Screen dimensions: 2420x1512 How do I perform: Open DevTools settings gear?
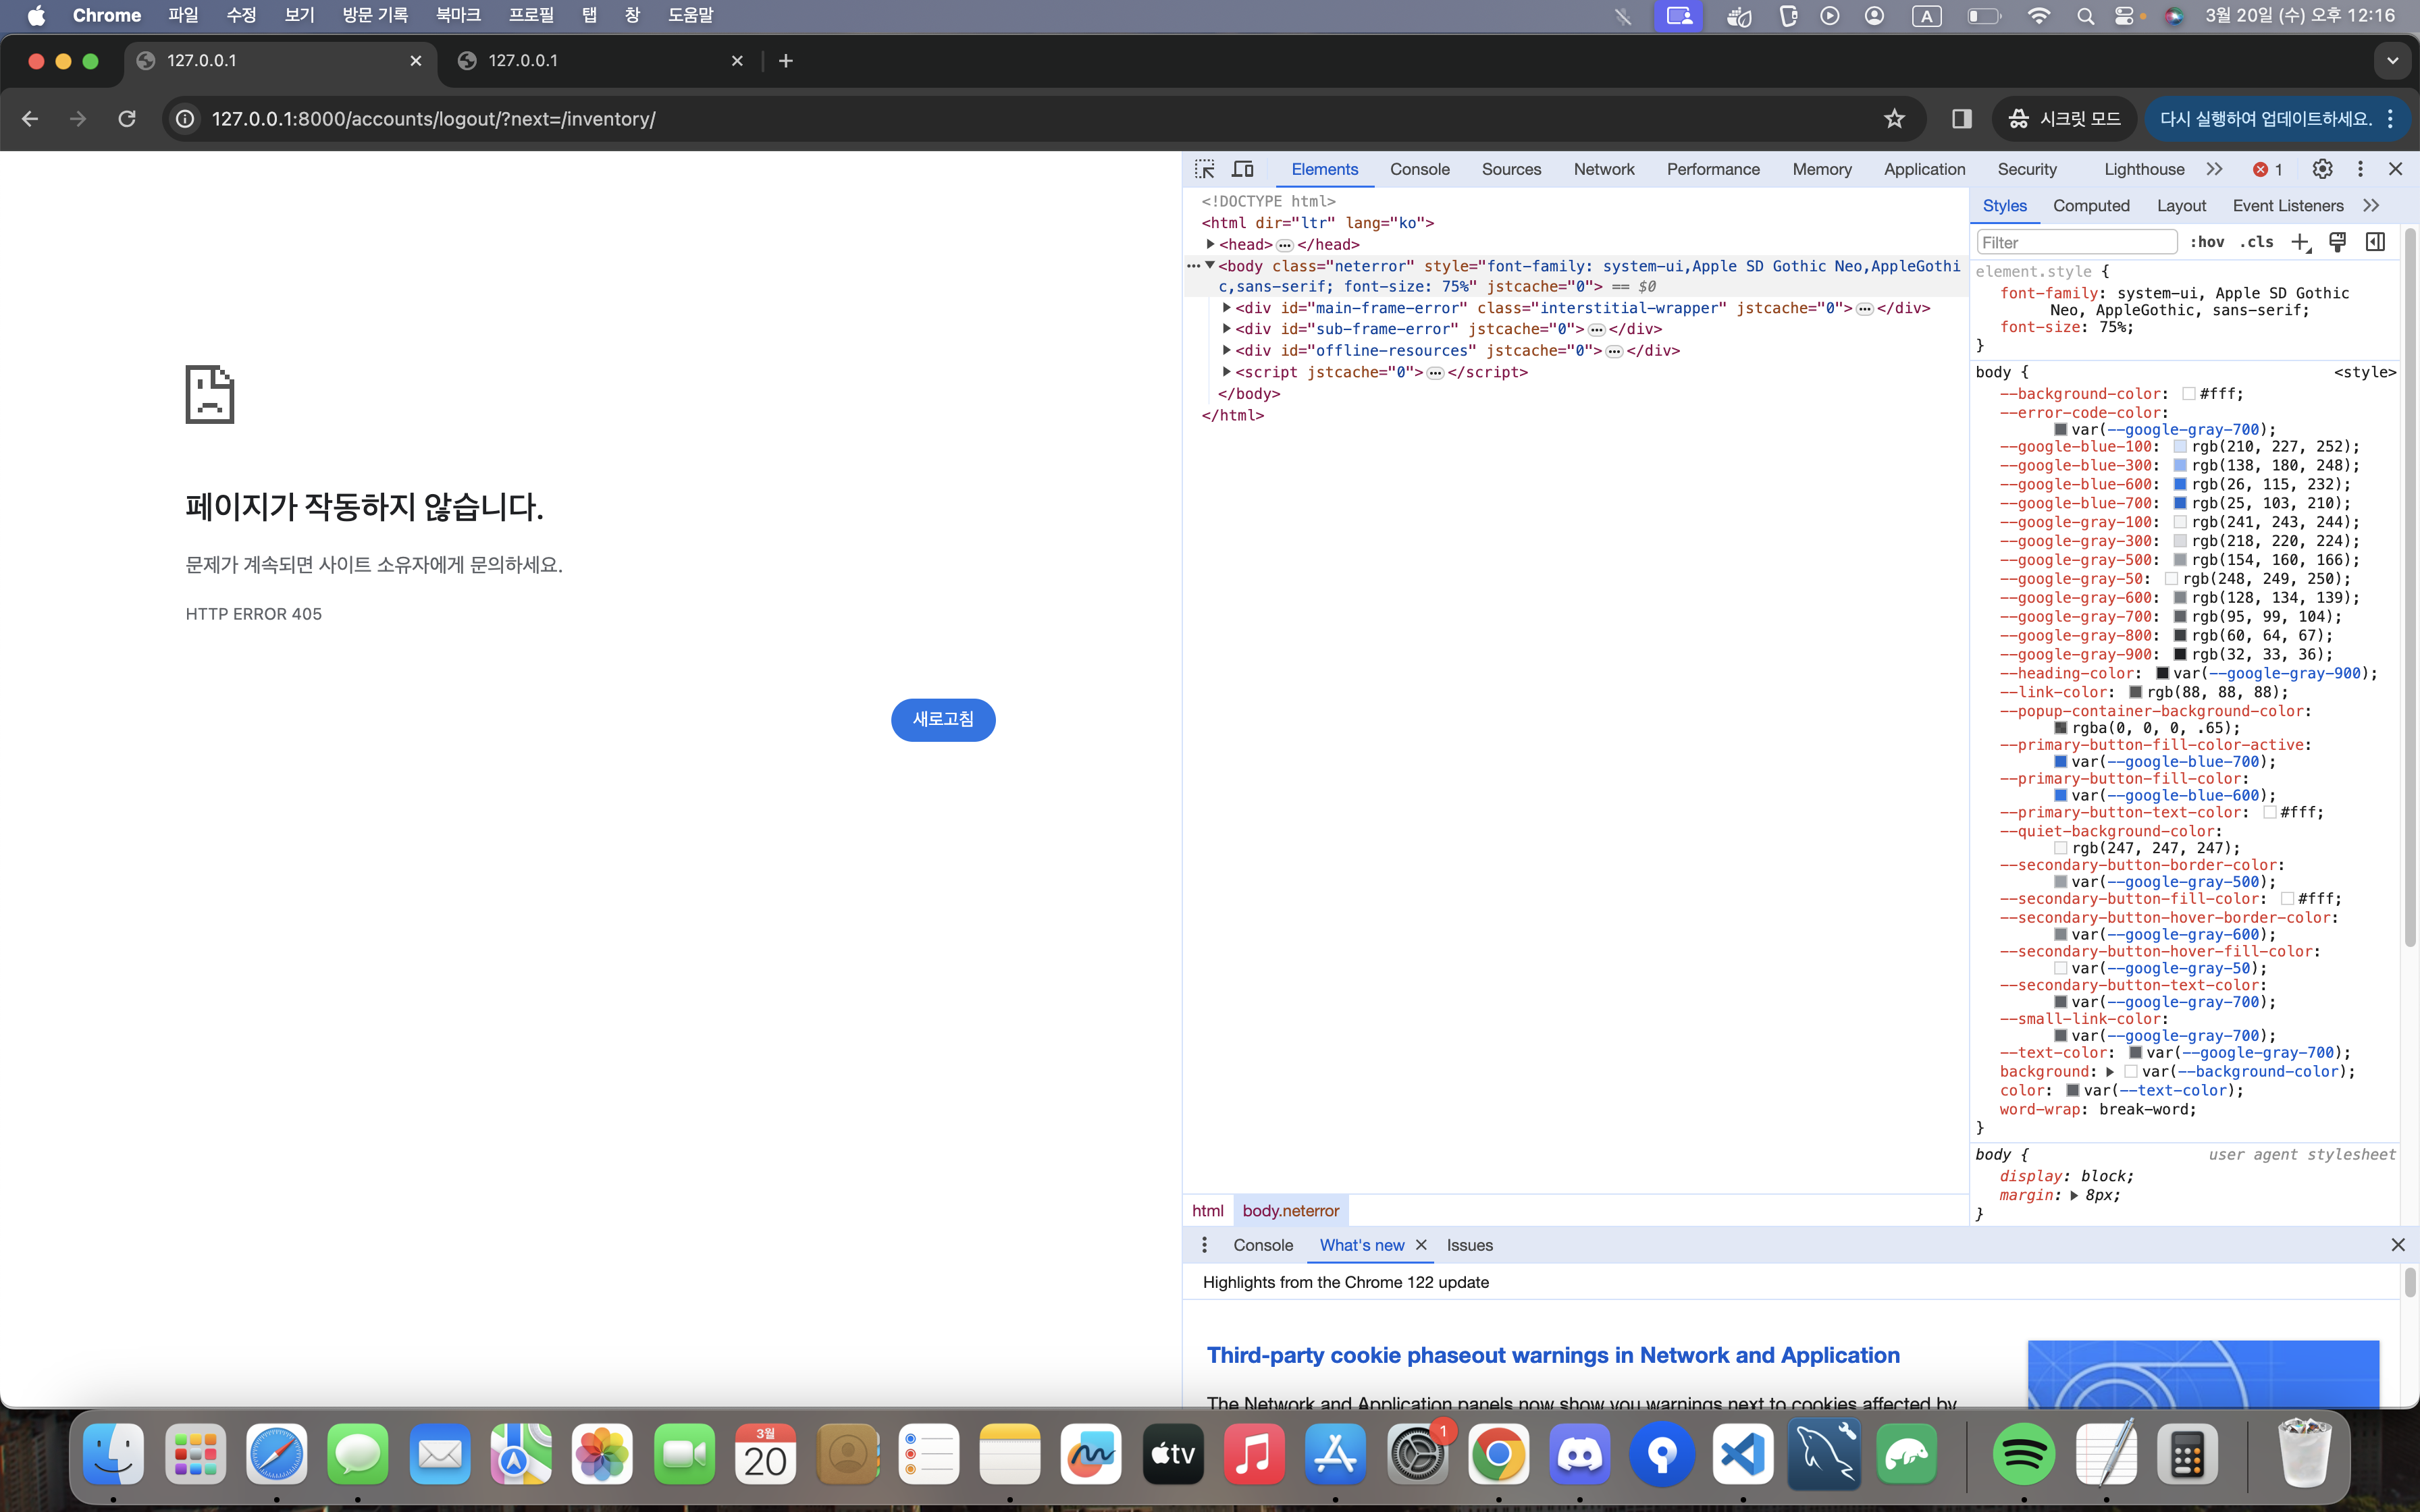(x=2322, y=169)
